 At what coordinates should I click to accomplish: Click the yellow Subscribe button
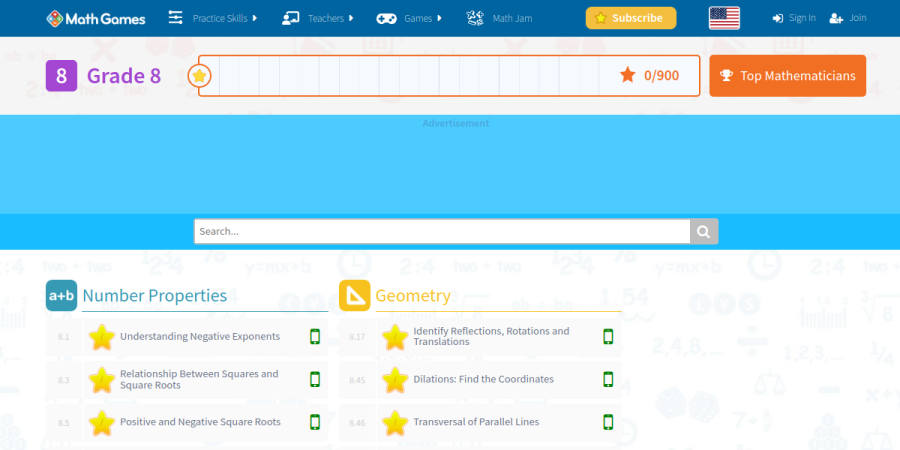(631, 18)
